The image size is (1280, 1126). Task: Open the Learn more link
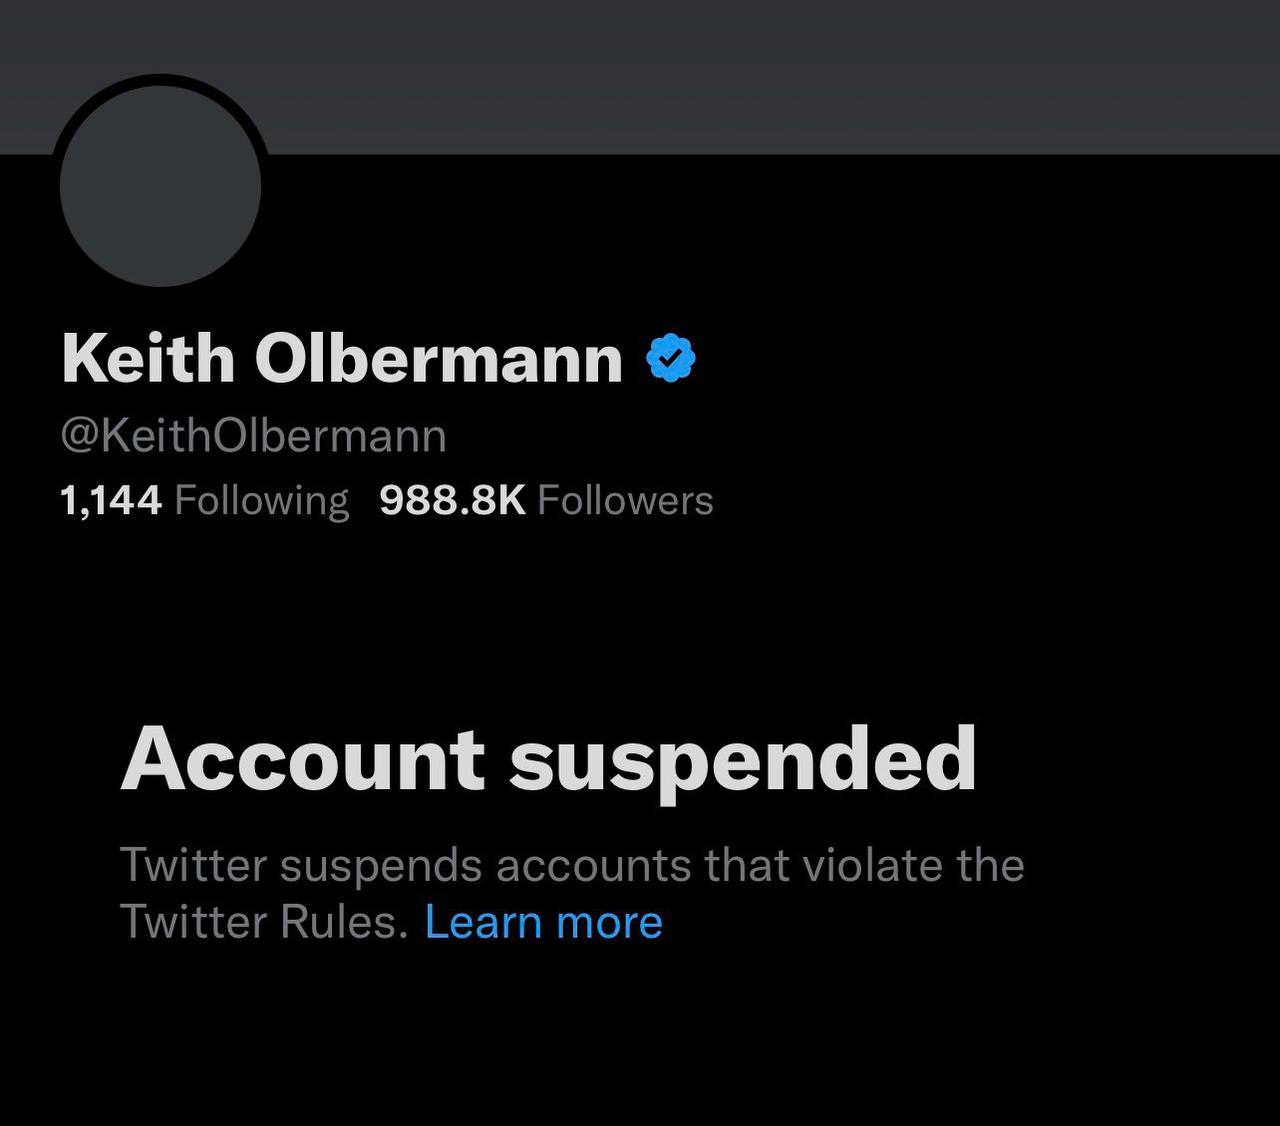[544, 921]
